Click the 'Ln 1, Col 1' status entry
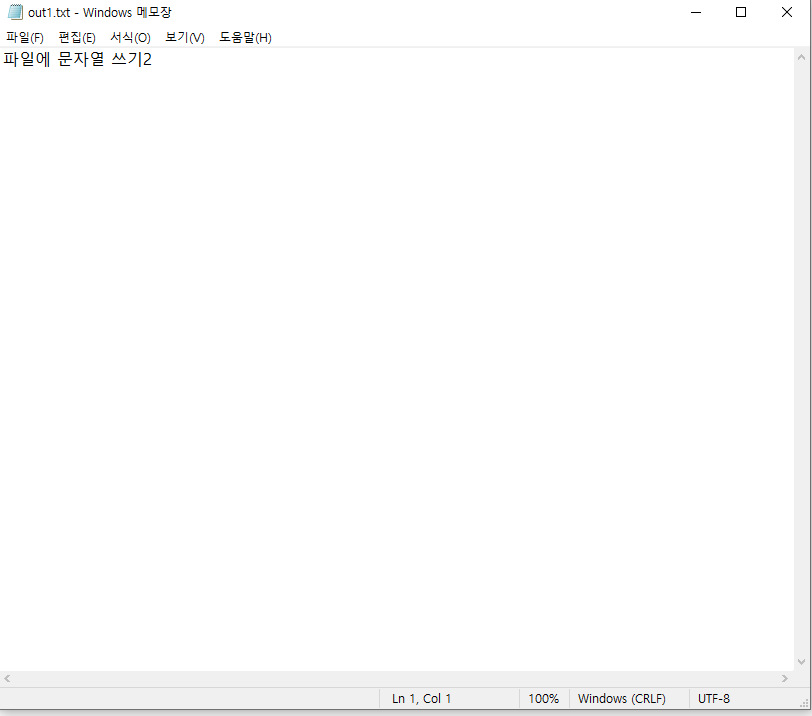 tap(421, 698)
